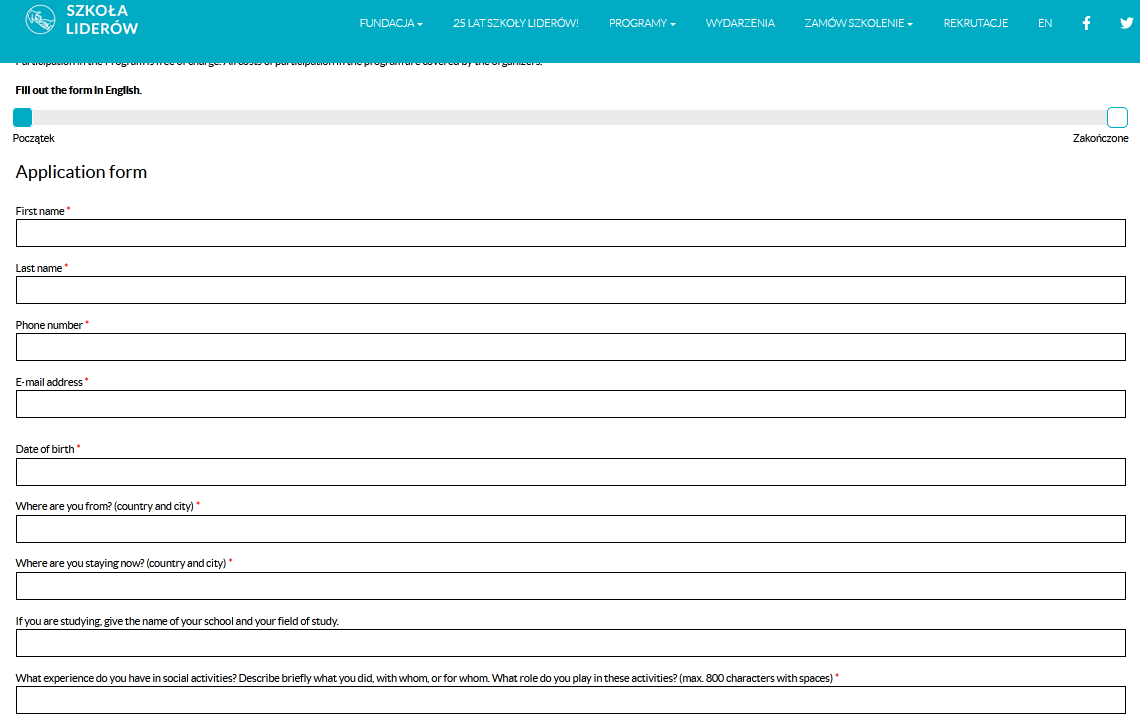Select the 'Początek' progress label
The image size is (1140, 723).
33,138
